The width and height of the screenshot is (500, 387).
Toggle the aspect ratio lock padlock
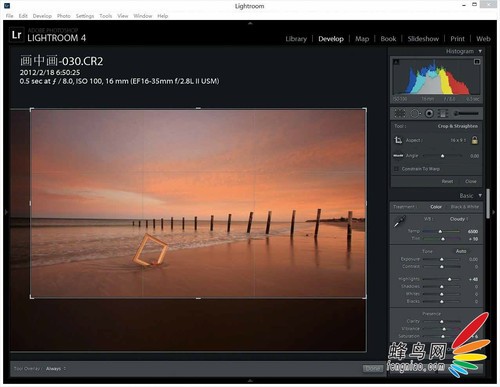point(475,140)
